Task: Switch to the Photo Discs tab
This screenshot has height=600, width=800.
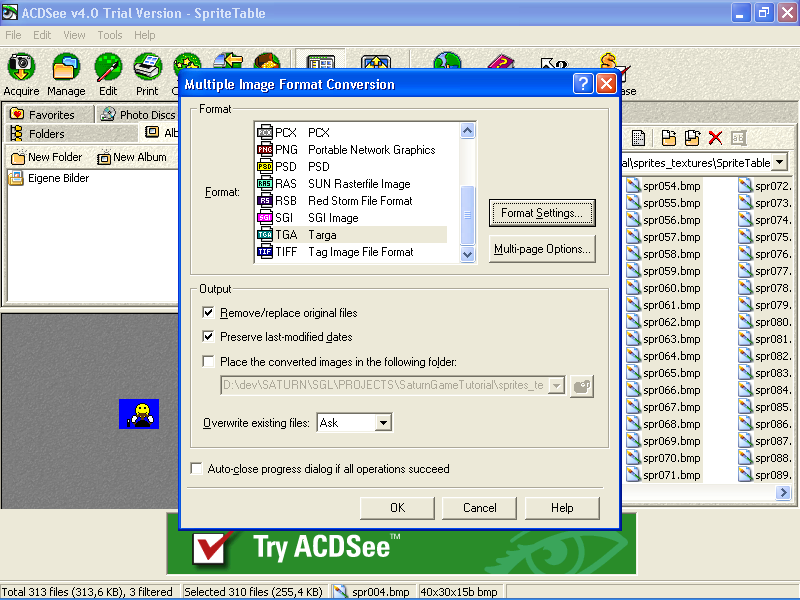Action: (139, 114)
